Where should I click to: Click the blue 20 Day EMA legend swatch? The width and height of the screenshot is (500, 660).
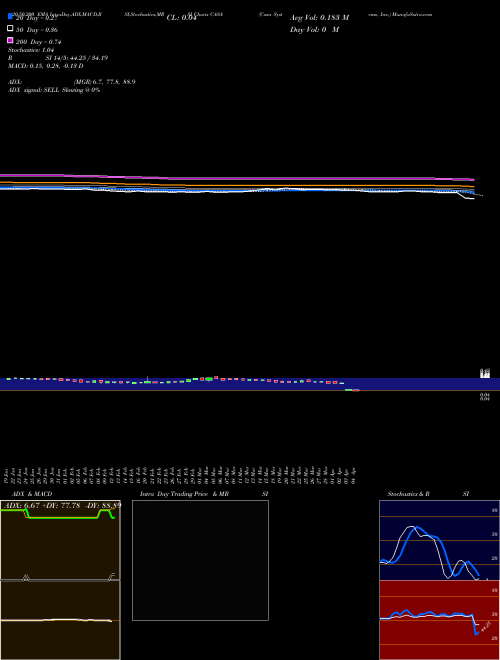[x=10, y=17]
